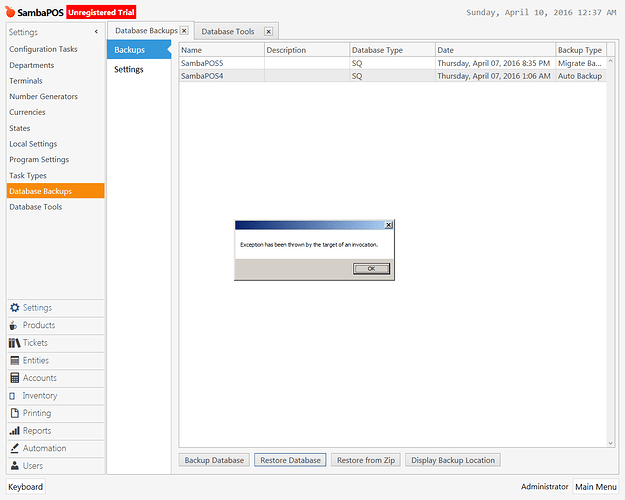Viewport: 625px width, 500px height.
Task: Select the Settings sub-tab under Backups
Action: (x=129, y=69)
